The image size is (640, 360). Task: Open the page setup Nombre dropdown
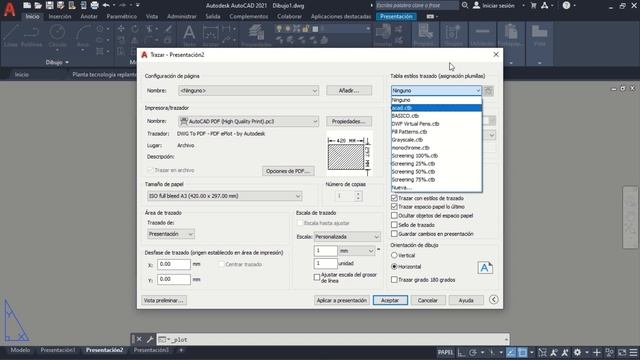pos(248,91)
